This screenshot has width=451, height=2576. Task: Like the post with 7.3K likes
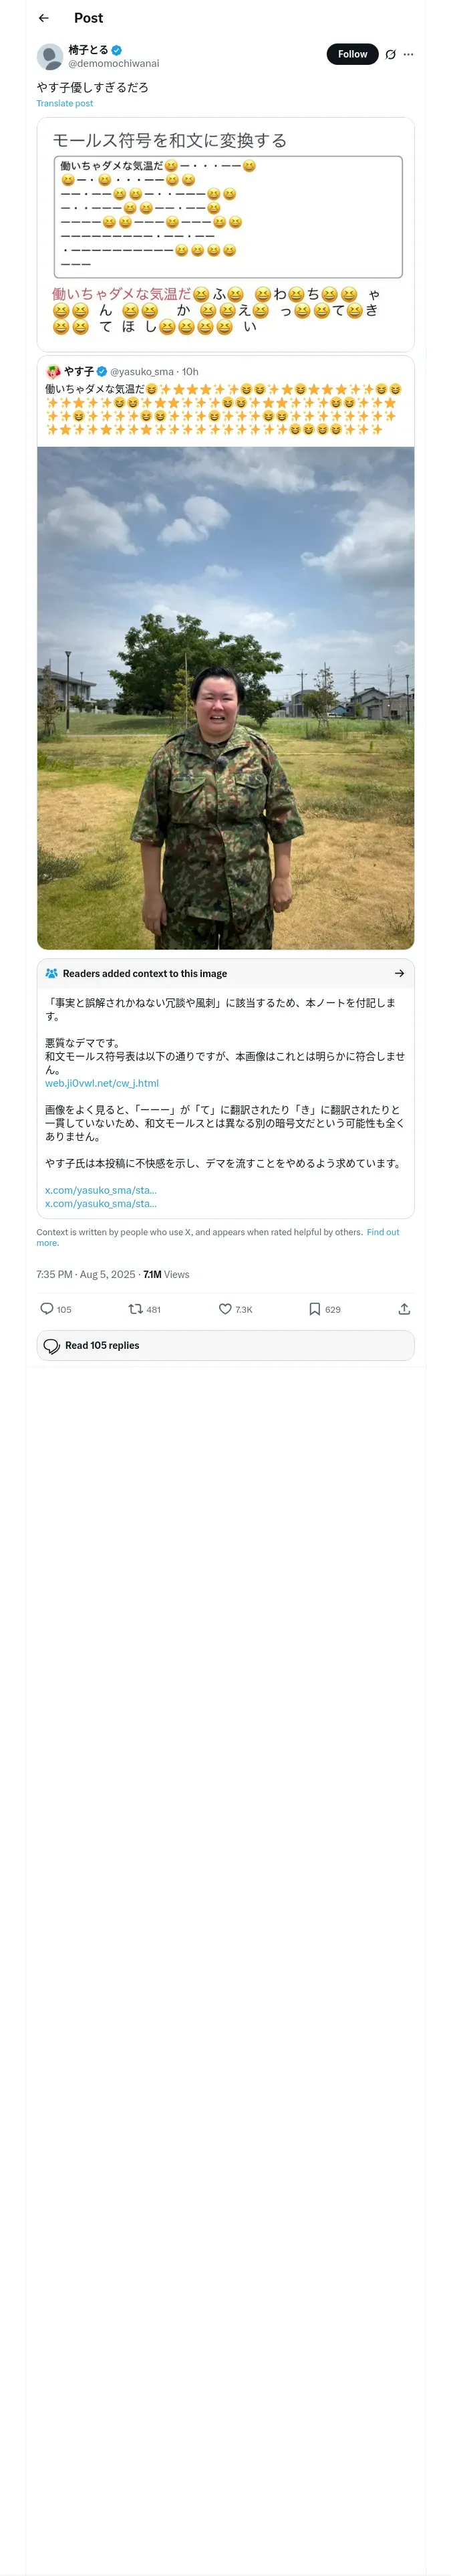[x=225, y=1308]
